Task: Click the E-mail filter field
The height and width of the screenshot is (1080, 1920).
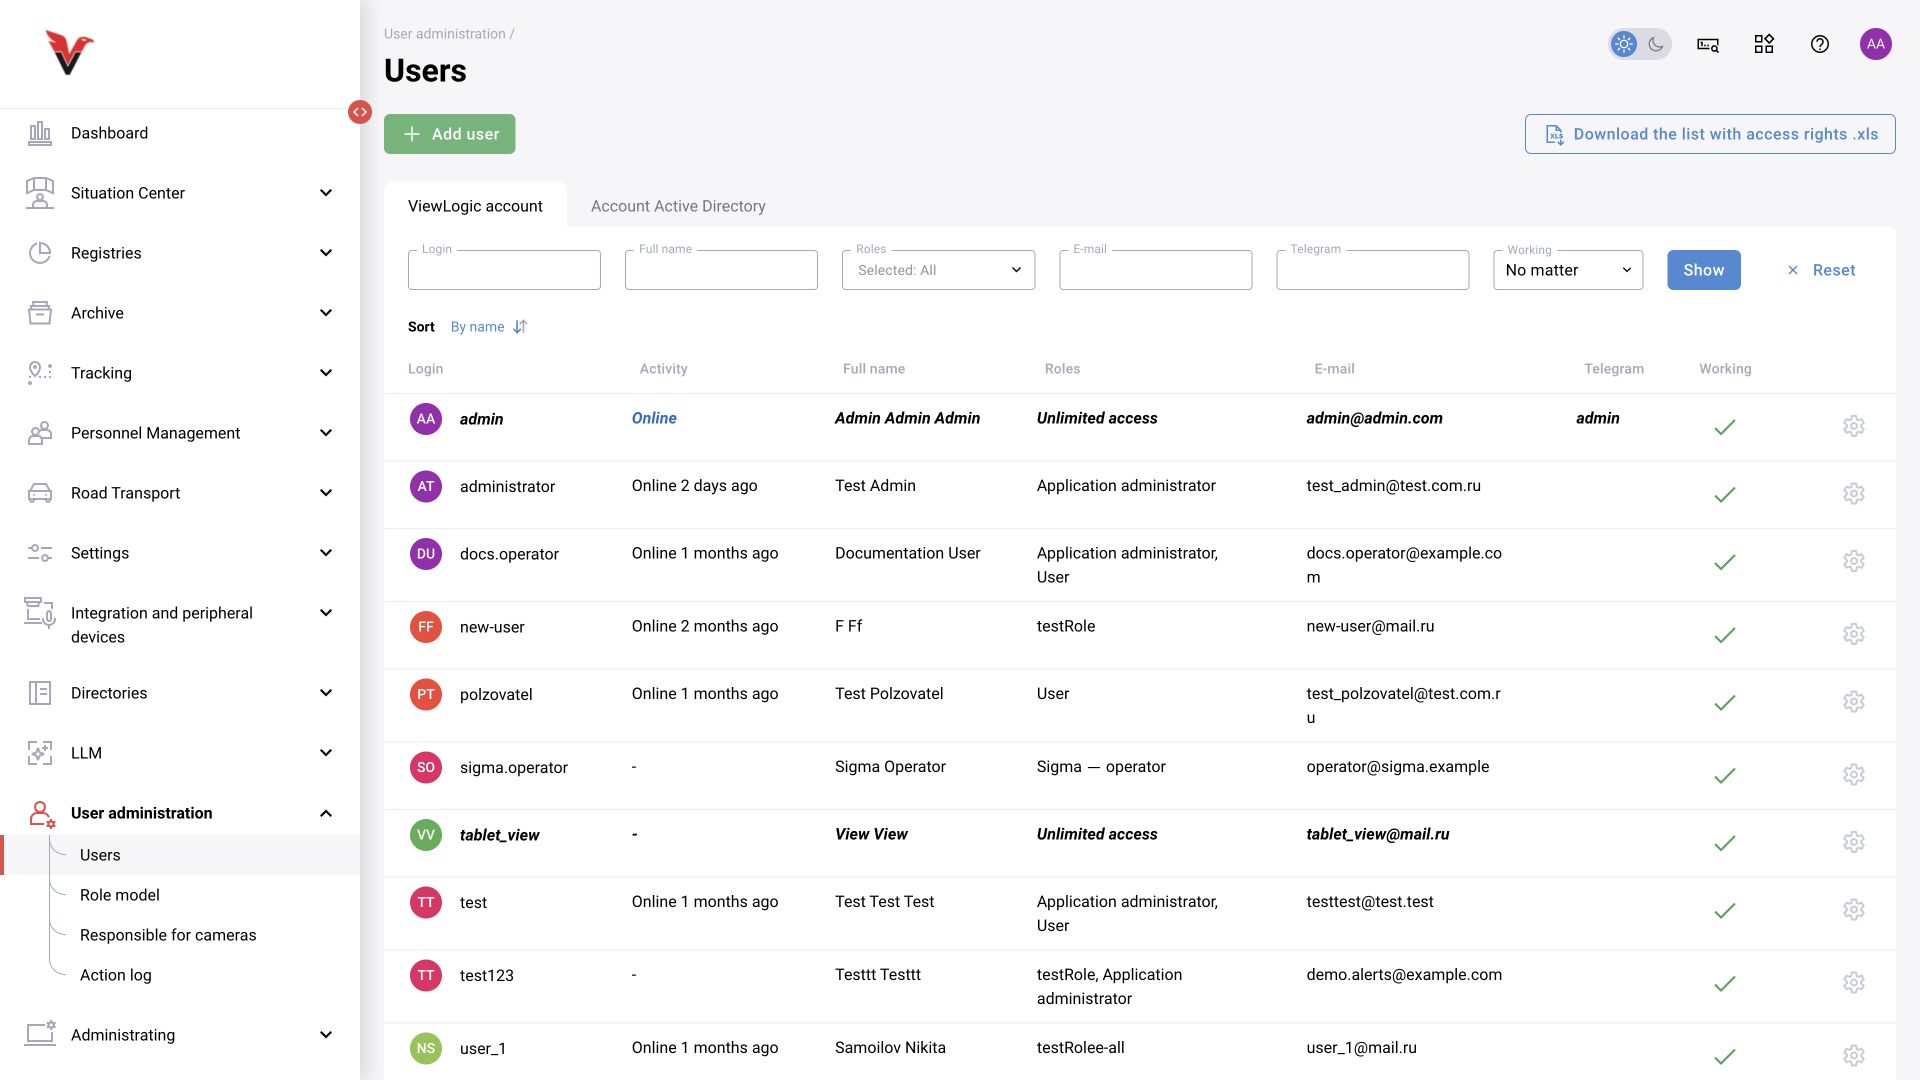Action: coord(1155,270)
